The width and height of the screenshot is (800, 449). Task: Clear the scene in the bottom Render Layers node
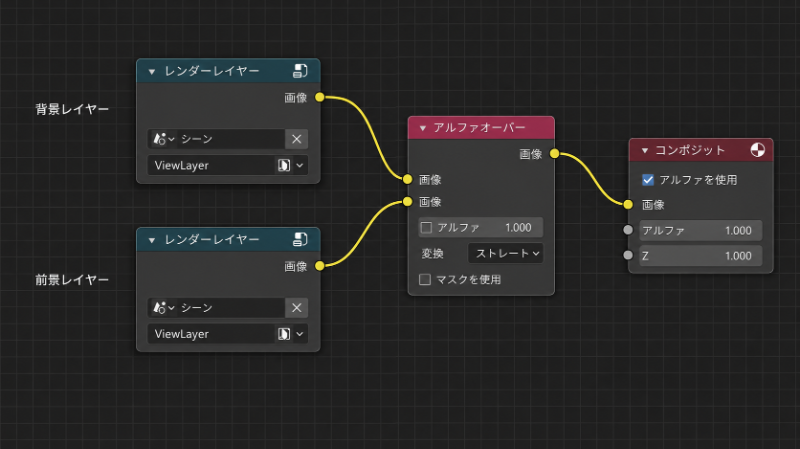click(296, 308)
